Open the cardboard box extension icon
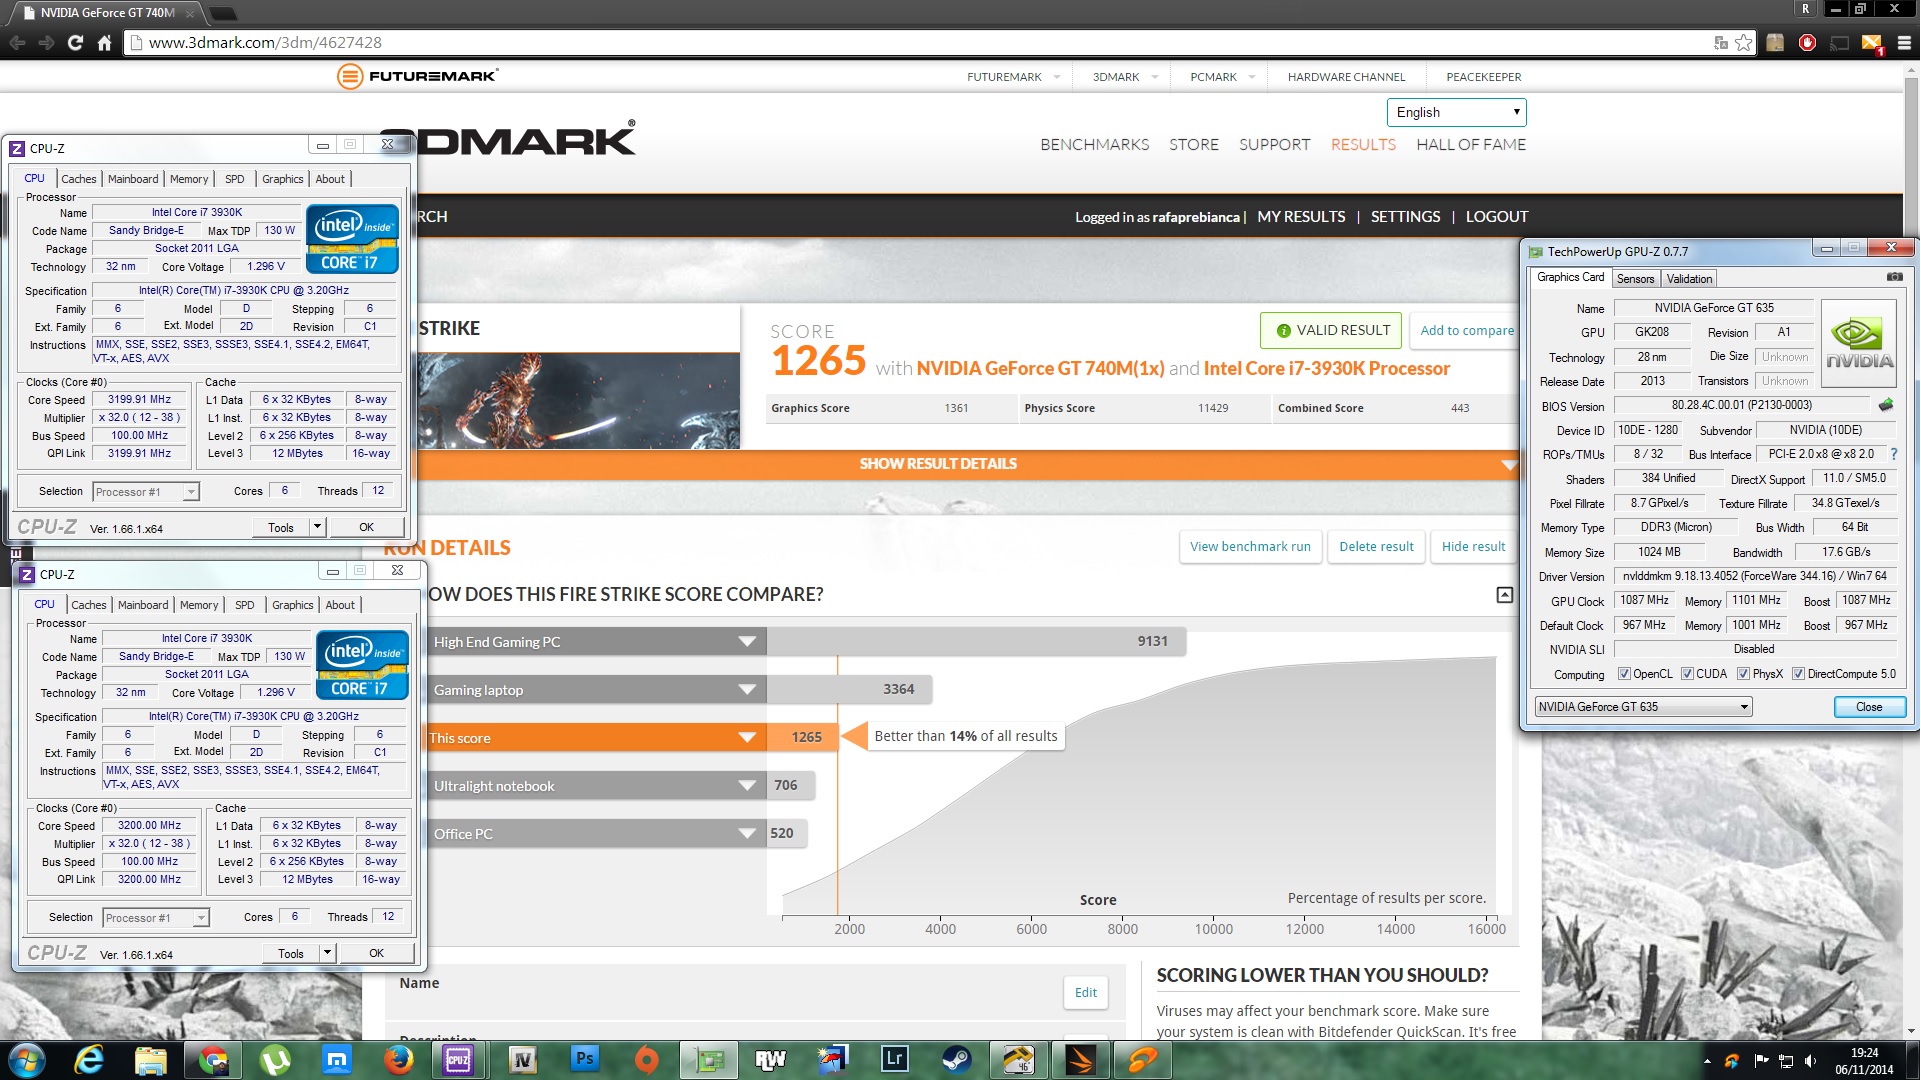This screenshot has height=1080, width=1921. tap(1775, 42)
